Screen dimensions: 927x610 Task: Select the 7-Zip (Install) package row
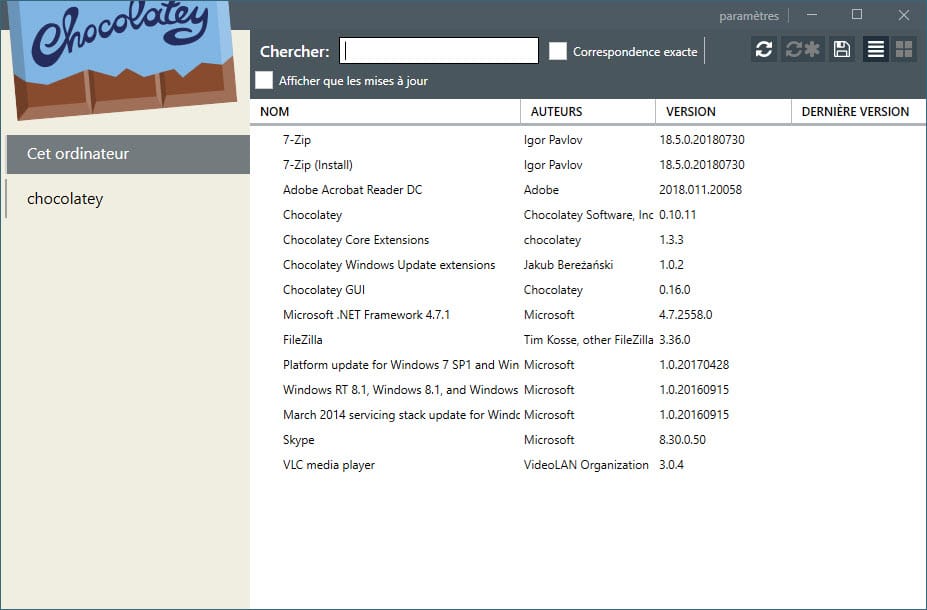click(x=588, y=165)
